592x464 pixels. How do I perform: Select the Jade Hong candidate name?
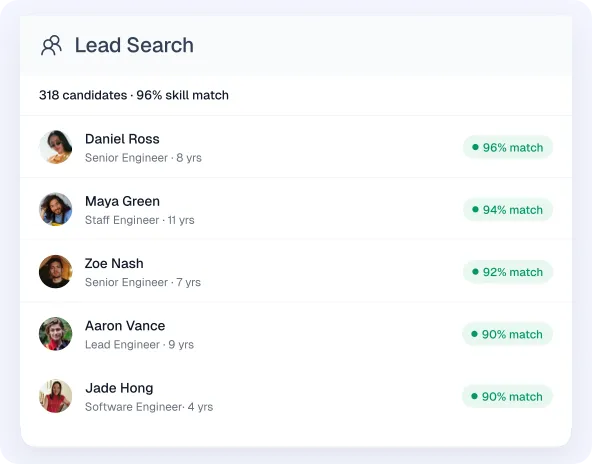(119, 388)
